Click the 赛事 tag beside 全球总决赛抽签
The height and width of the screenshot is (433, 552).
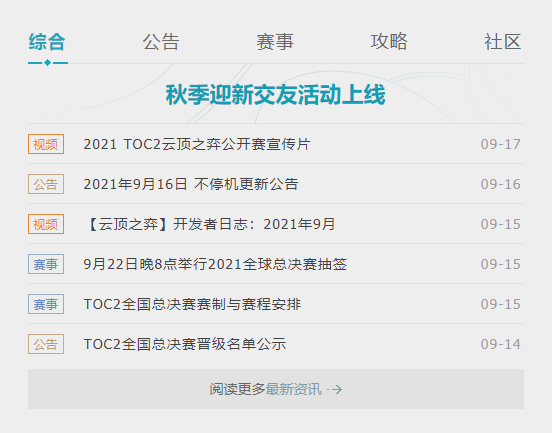click(46, 264)
